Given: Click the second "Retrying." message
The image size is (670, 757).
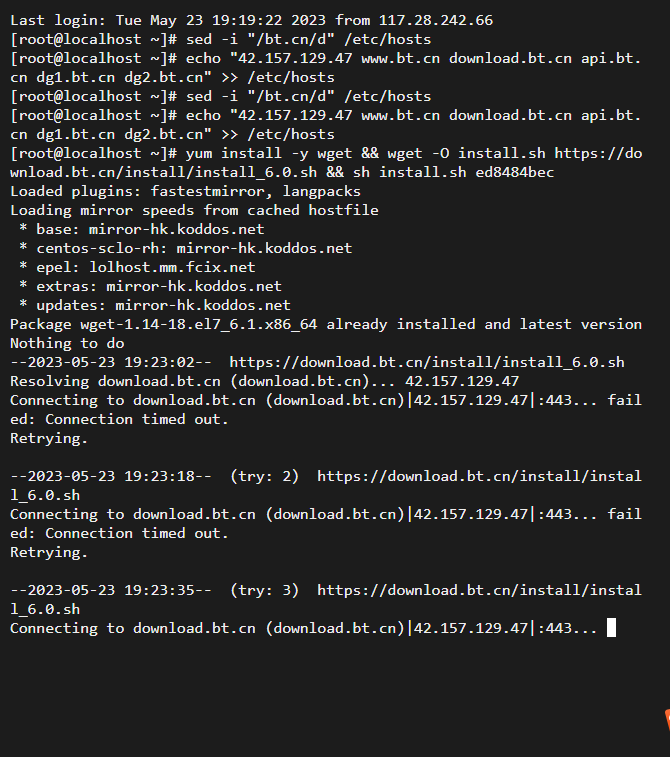Looking at the screenshot, I should [x=49, y=552].
